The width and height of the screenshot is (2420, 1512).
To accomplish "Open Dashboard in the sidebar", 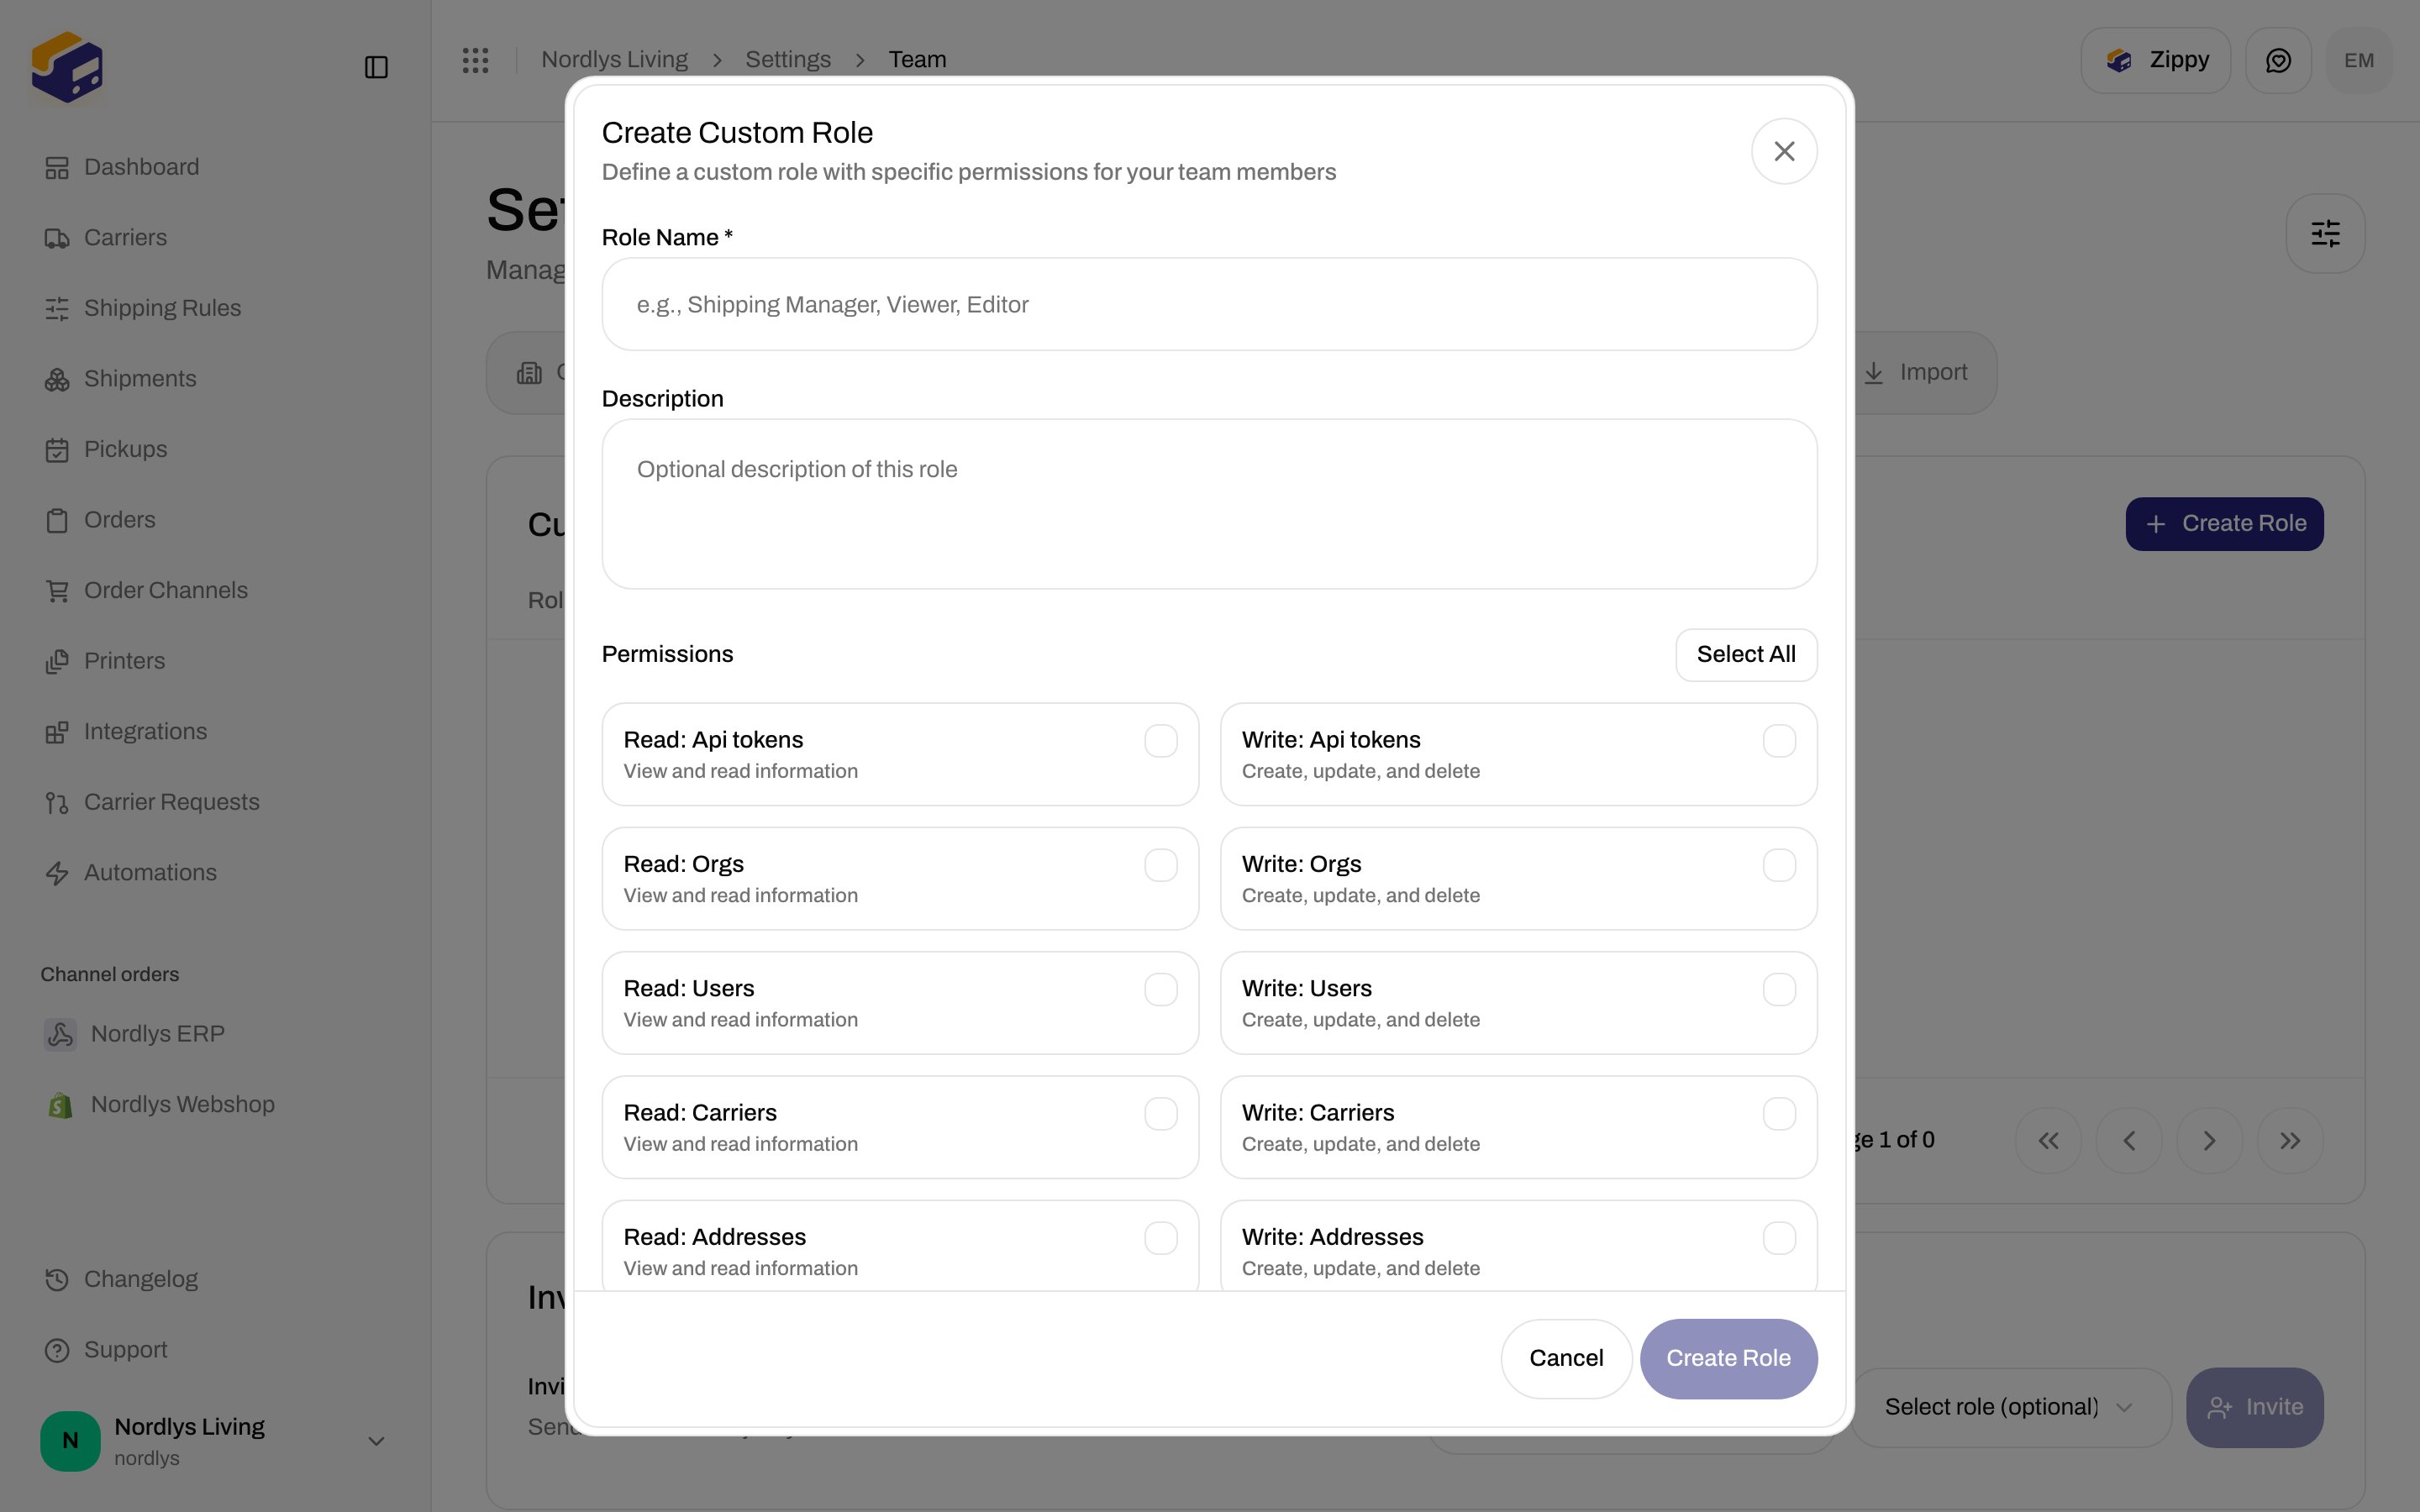I will tap(214, 168).
